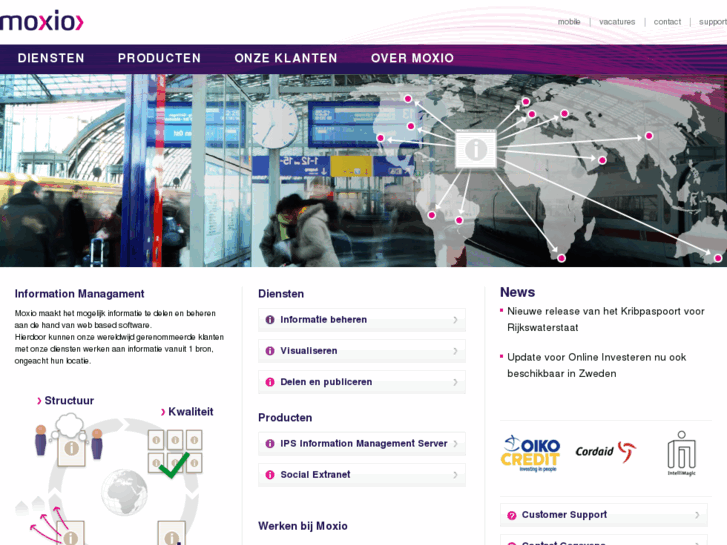
Task: Click the info icon beside IPS Information Management Server
Action: coord(270,443)
